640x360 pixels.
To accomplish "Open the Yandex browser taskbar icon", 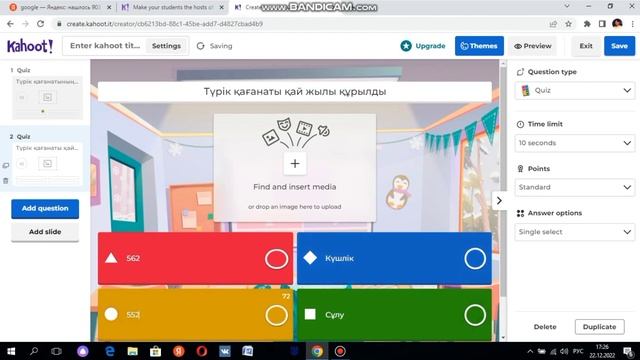I will coord(179,351).
